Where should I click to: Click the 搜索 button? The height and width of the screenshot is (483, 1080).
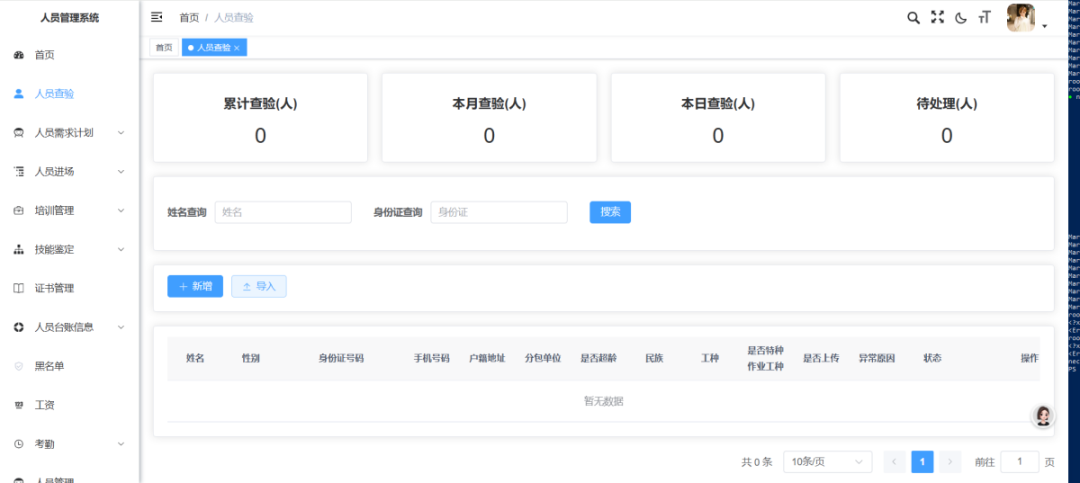point(610,212)
